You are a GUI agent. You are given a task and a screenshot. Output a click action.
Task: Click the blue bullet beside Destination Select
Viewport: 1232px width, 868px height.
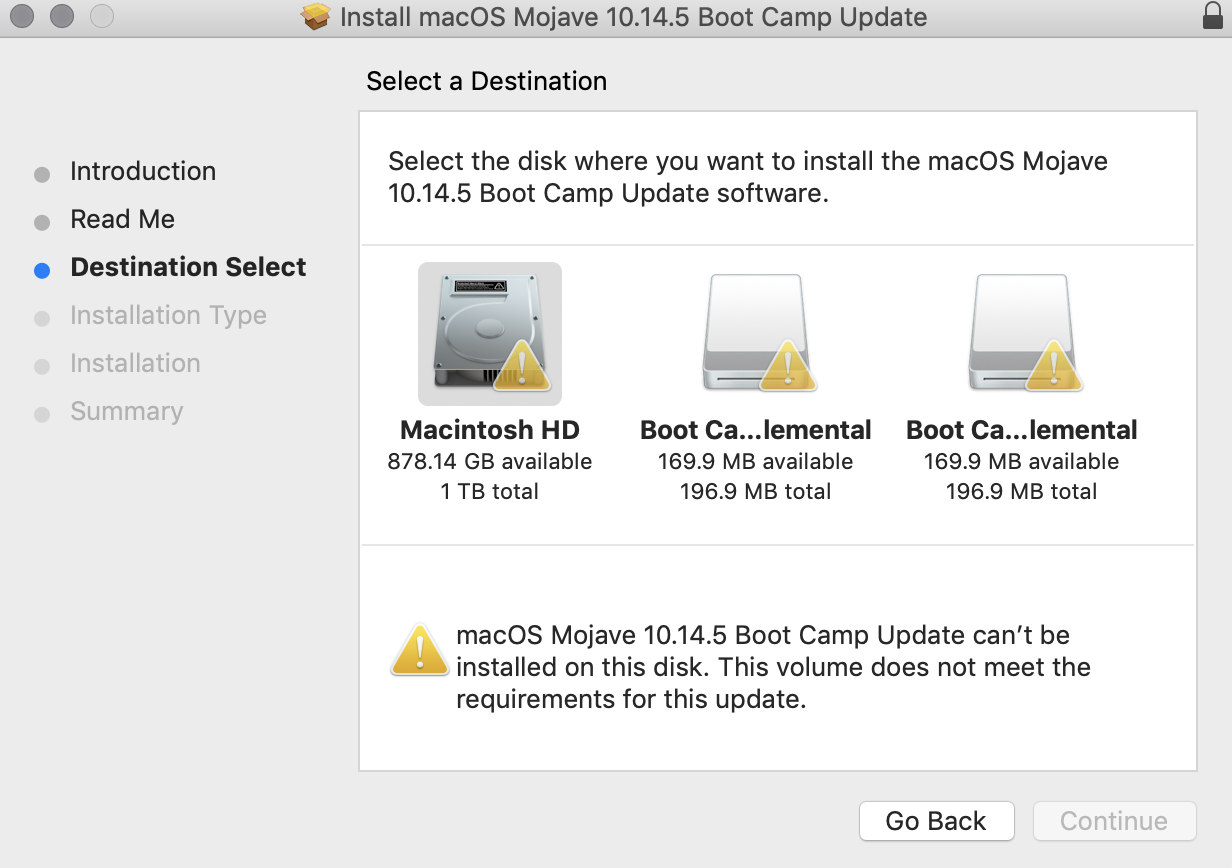42,269
